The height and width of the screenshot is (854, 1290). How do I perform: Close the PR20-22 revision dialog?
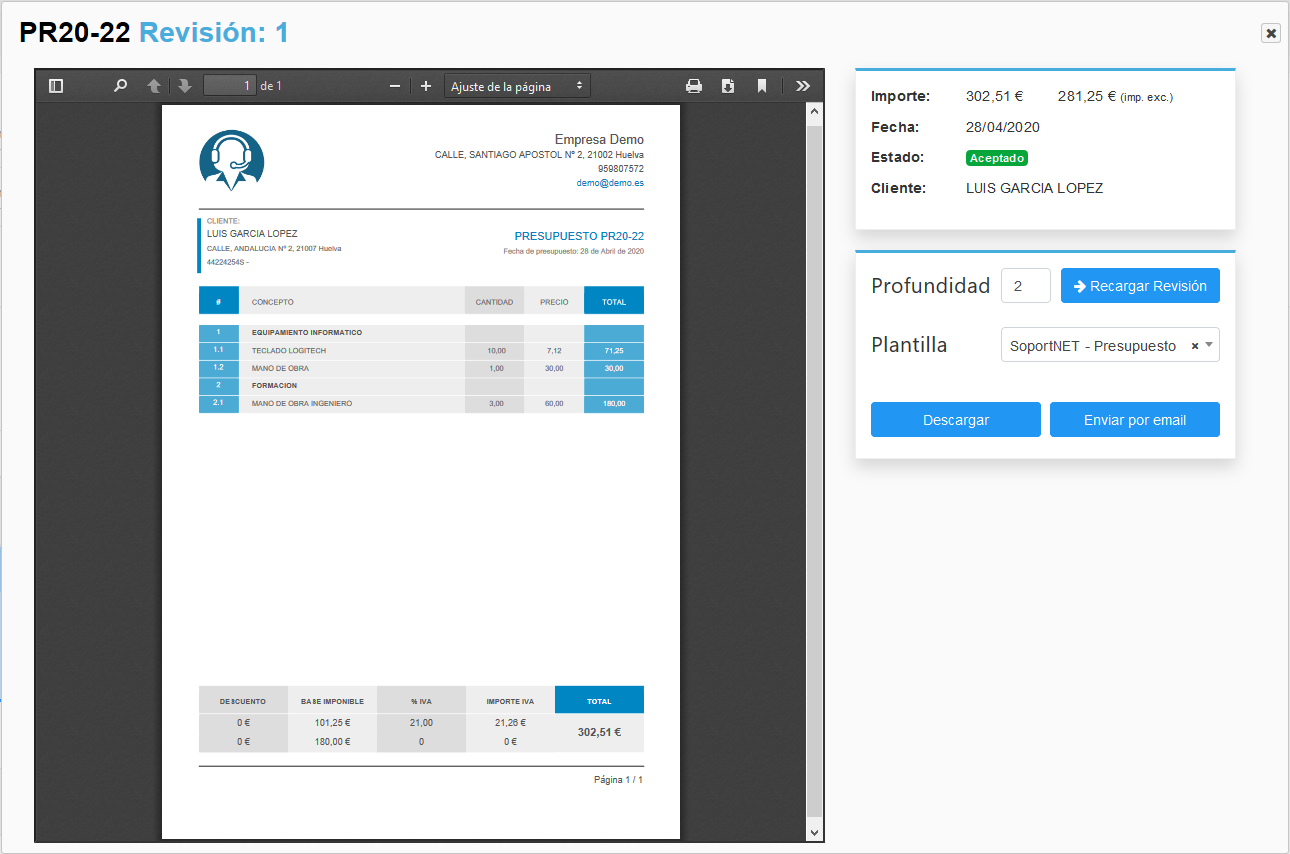coord(1271,33)
